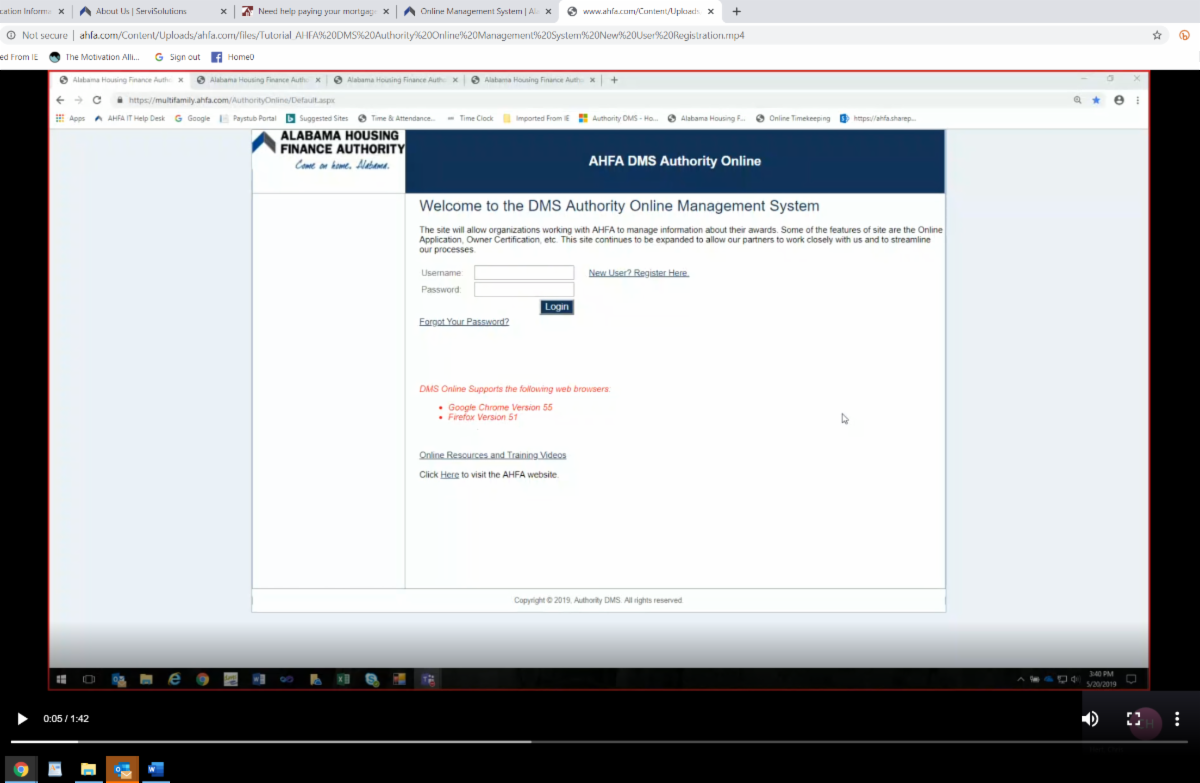Click Forgot Your Password? link
Viewport: 1200px width, 783px height.
(464, 322)
